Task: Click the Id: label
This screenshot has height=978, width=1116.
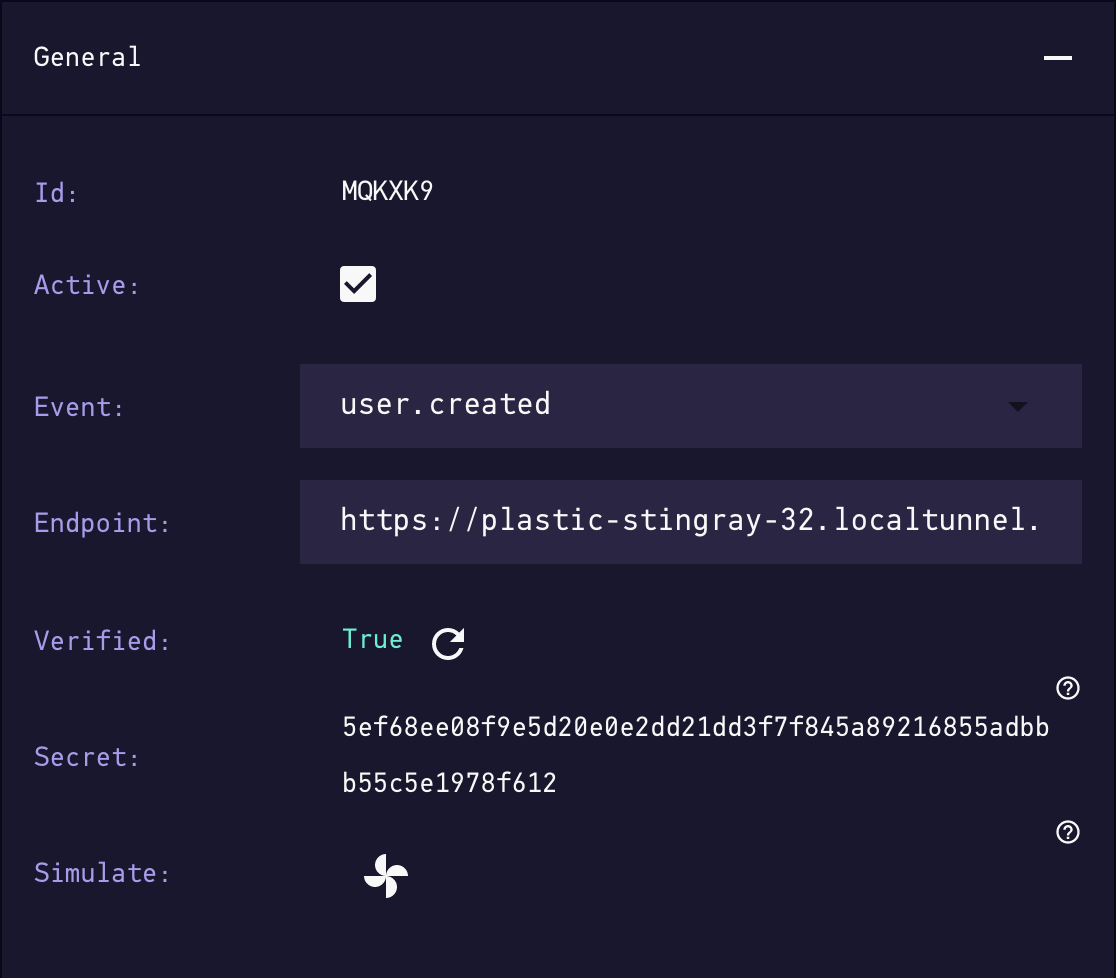Action: tap(56, 192)
